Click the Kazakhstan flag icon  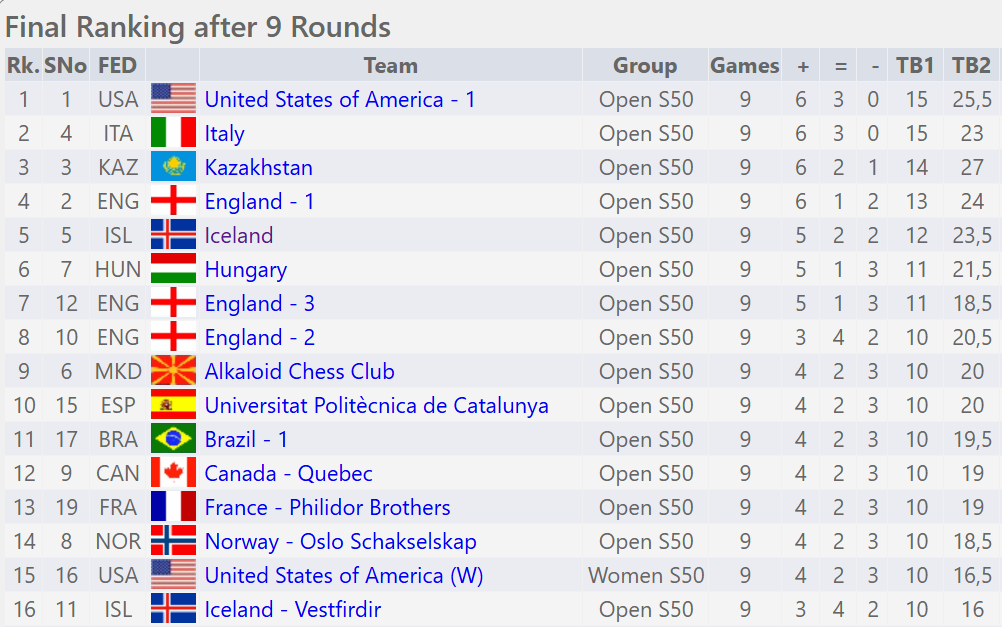173,167
